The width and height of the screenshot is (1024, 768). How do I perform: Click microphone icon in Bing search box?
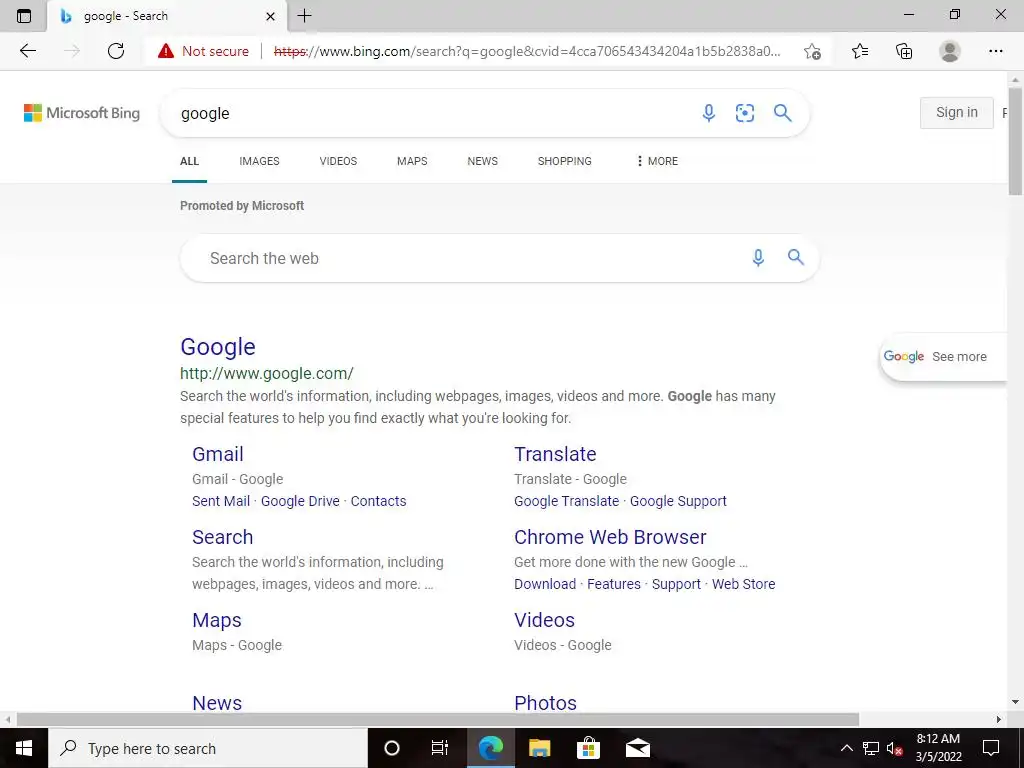pyautogui.click(x=709, y=113)
